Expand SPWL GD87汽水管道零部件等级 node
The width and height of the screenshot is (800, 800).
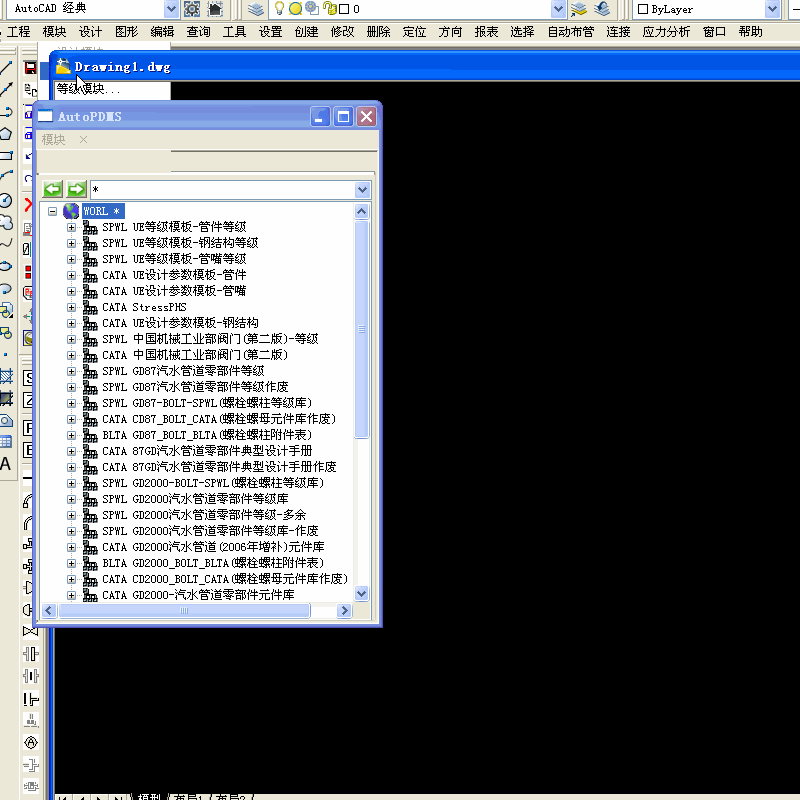click(x=71, y=371)
